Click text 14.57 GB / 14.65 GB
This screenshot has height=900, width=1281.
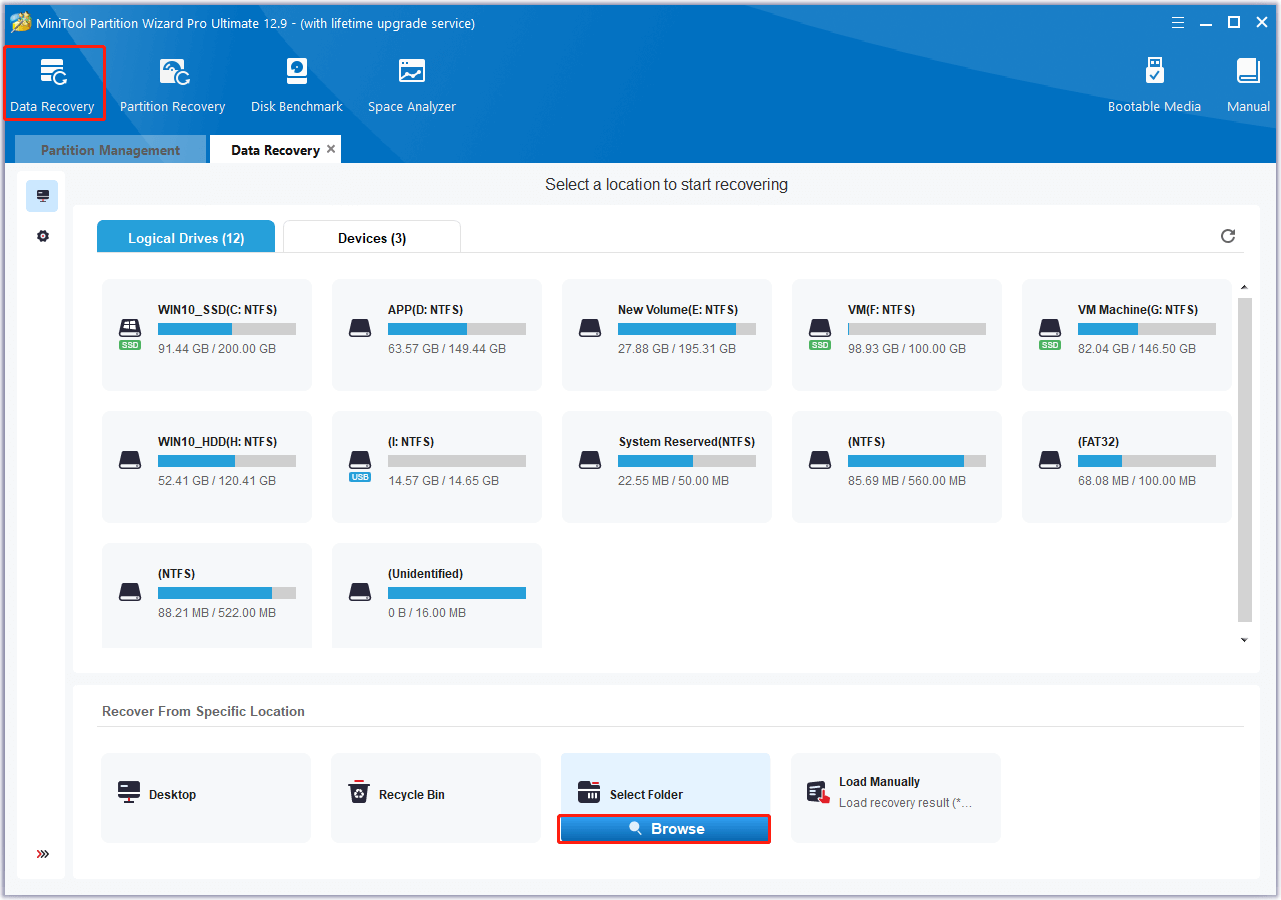click(x=443, y=481)
